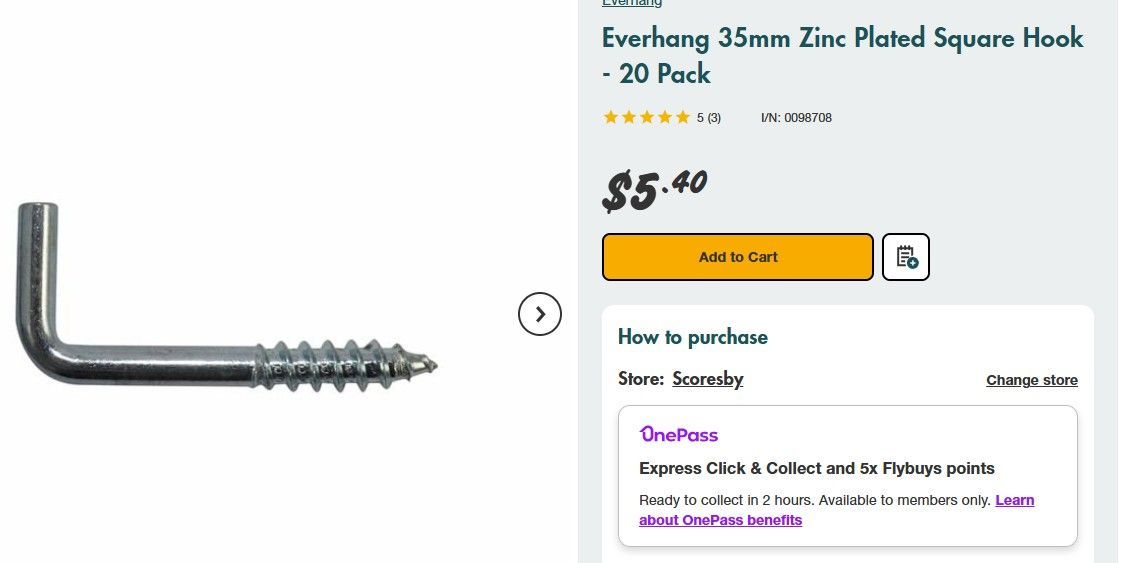Click the fourth rating star

pos(665,118)
